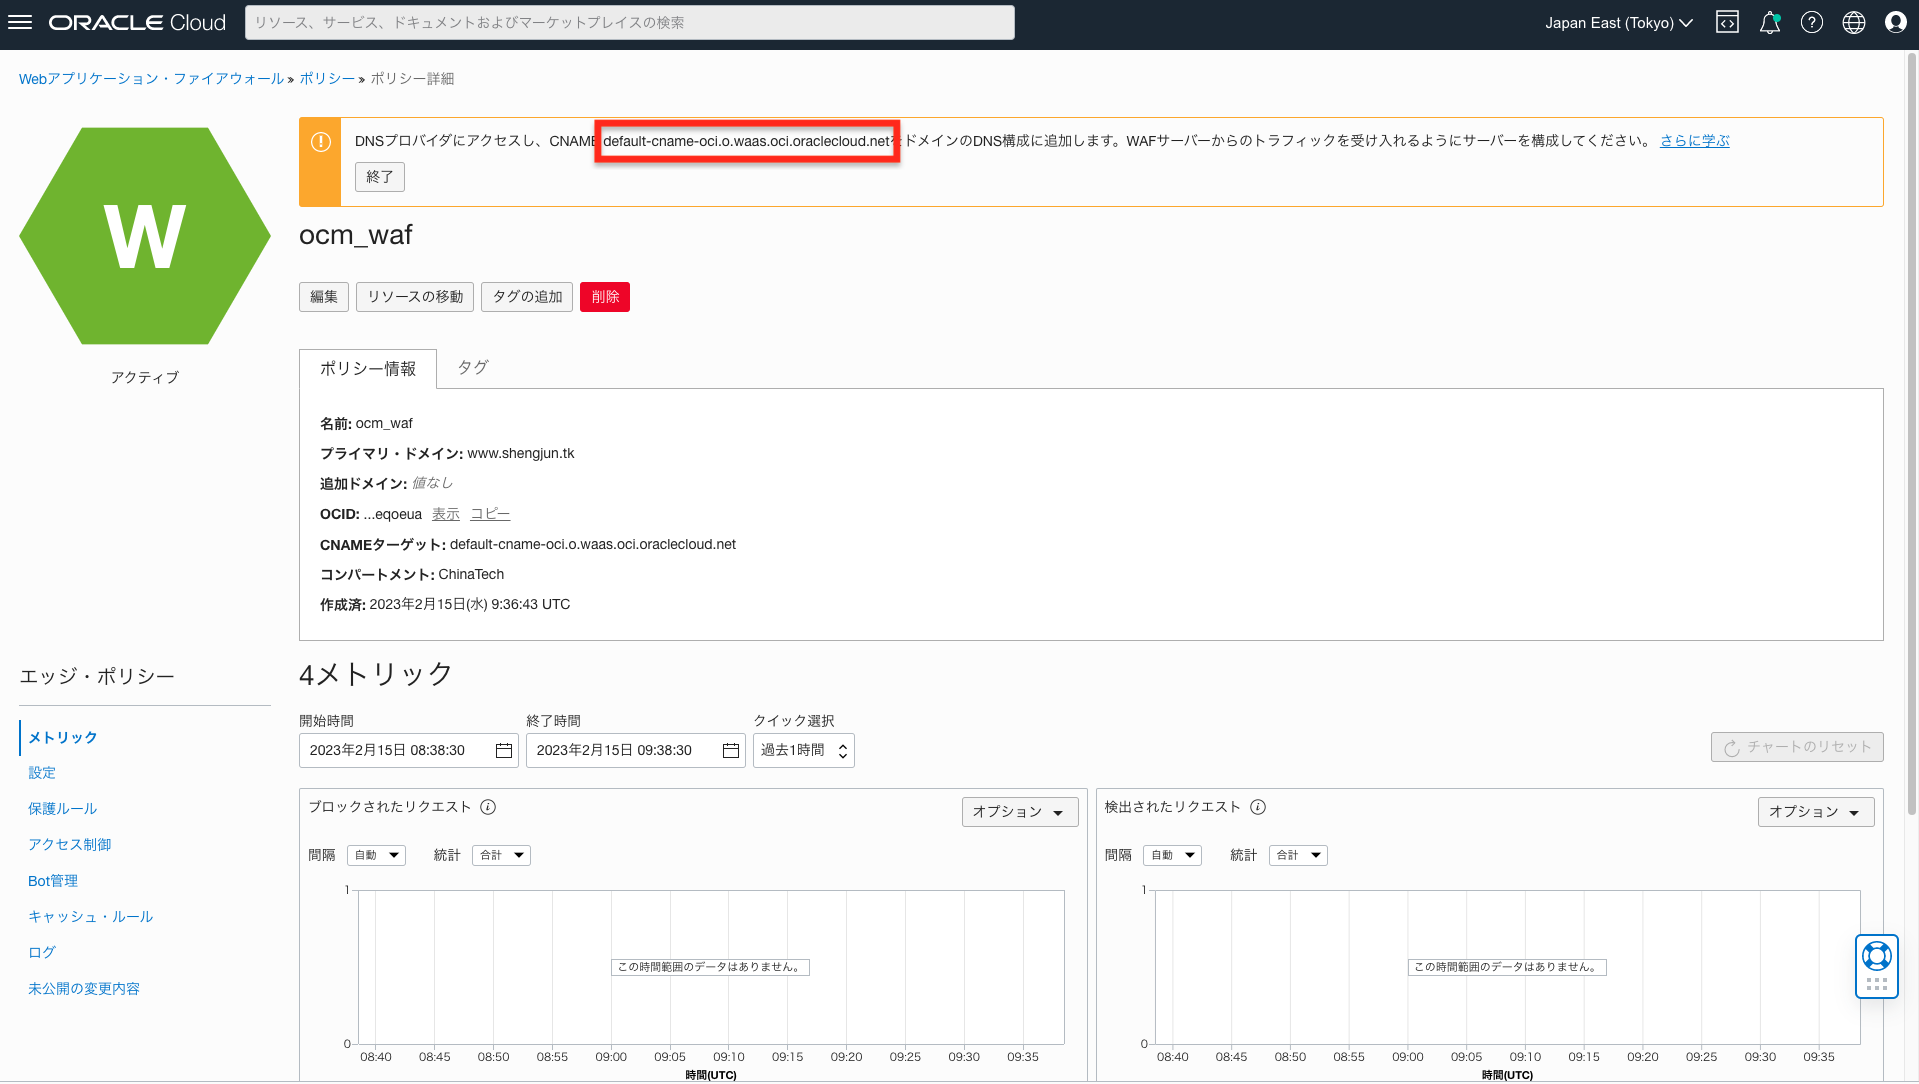Open 設定 in the sidebar
The image size is (1919, 1084).
tap(42, 773)
